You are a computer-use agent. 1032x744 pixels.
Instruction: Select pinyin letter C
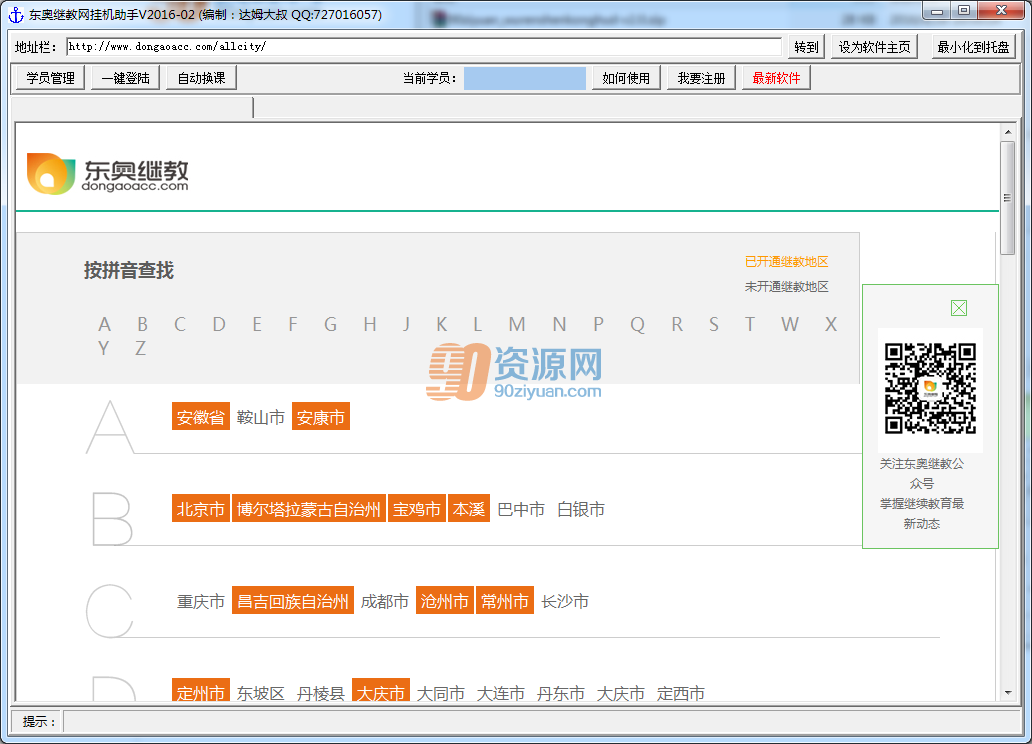point(180,324)
